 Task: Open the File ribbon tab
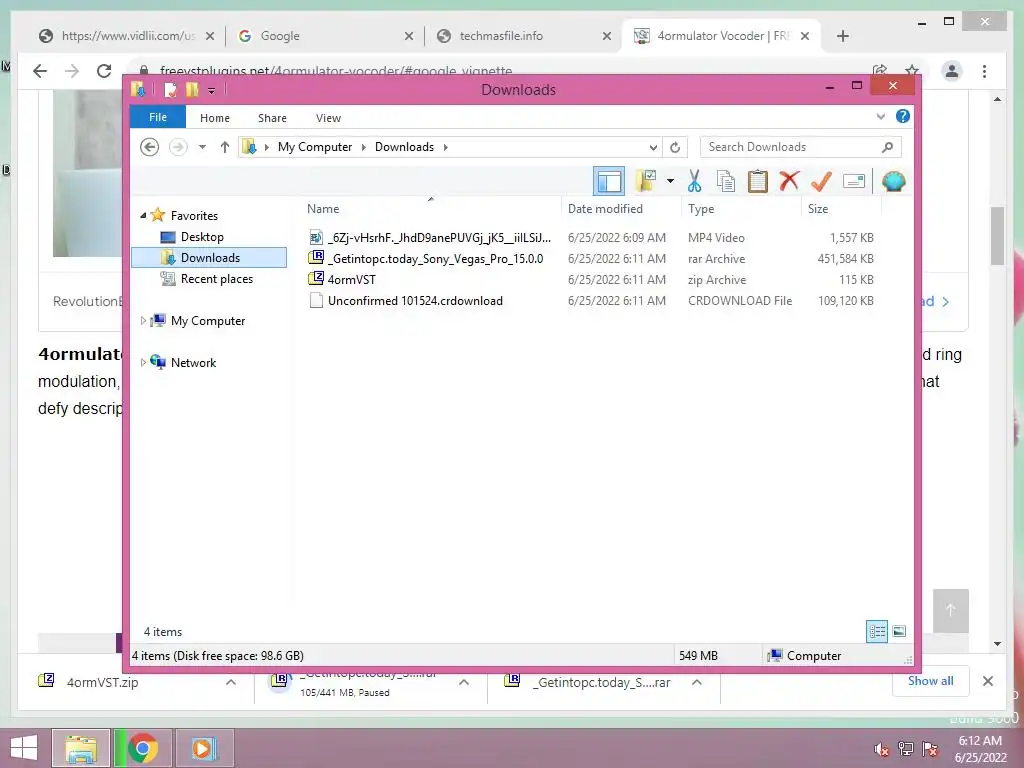click(158, 118)
